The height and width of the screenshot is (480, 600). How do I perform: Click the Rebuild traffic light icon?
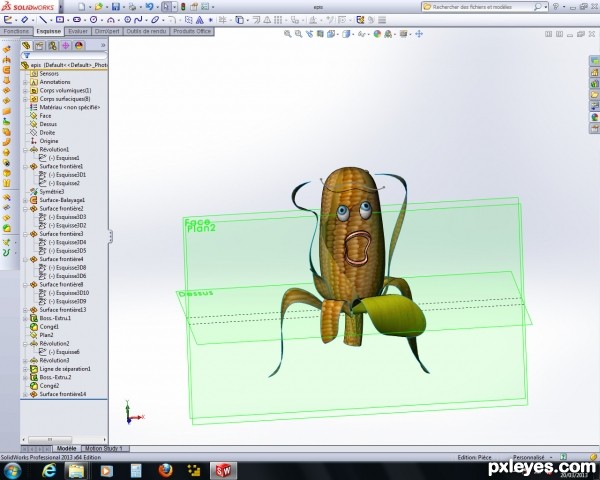coord(183,7)
